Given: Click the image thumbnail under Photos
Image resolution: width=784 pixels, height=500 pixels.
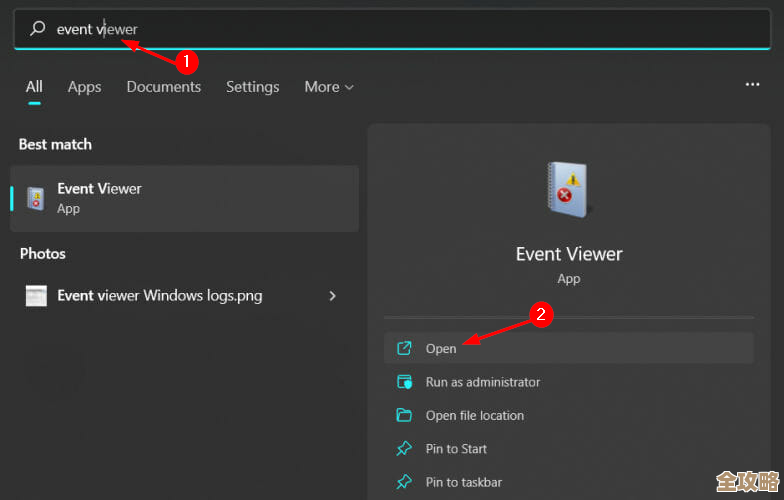Looking at the screenshot, I should [36, 296].
